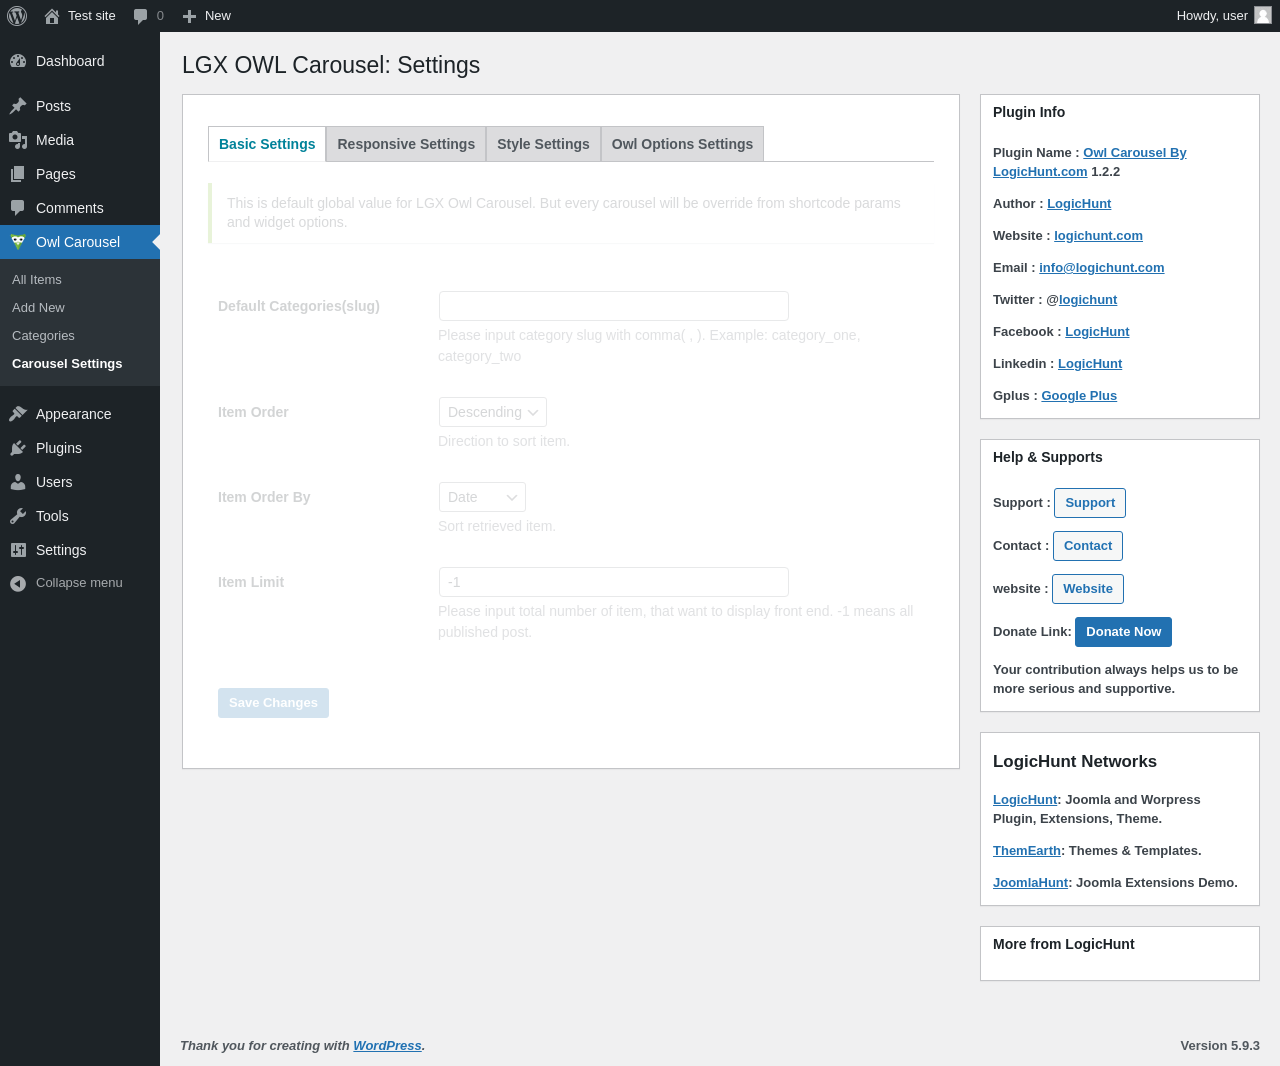The width and height of the screenshot is (1280, 1066).
Task: Open the Test site home icon
Action: 52,16
